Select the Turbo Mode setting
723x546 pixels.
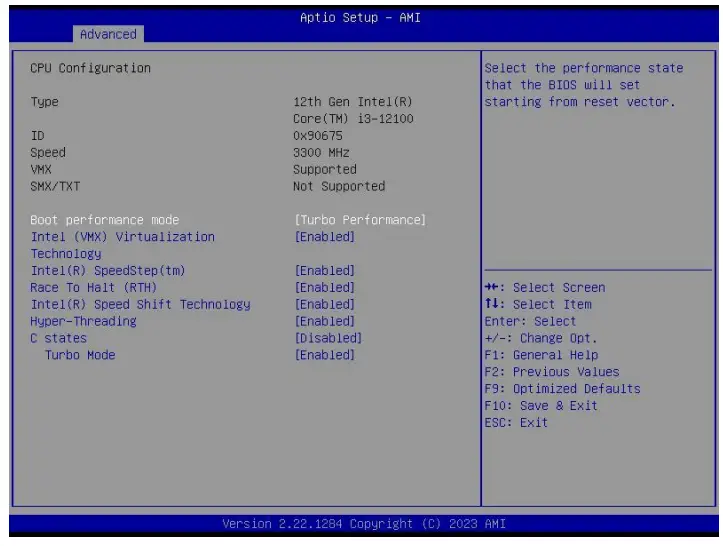tap(80, 355)
